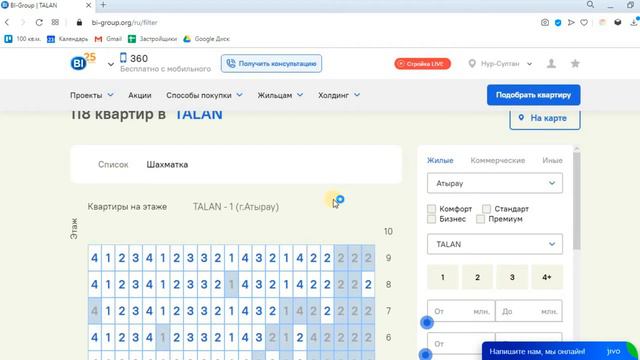The width and height of the screenshot is (640, 360).
Task: Take a snapshot with camera icon
Action: pos(545,22)
